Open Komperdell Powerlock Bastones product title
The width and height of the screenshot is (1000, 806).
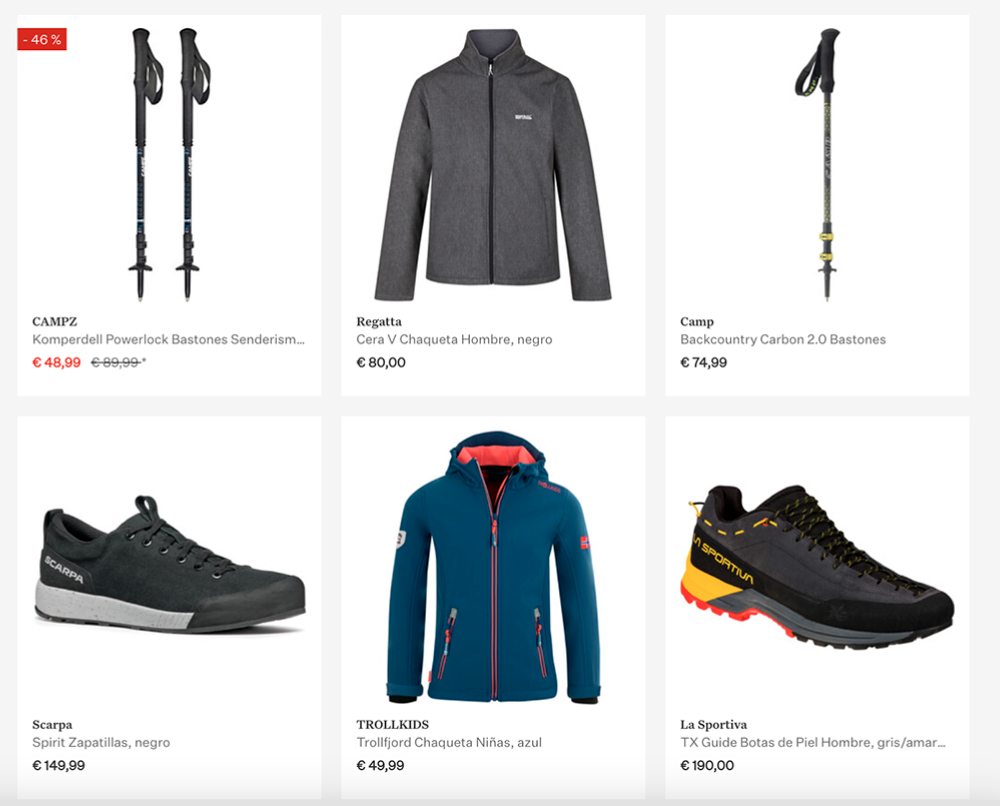point(168,339)
